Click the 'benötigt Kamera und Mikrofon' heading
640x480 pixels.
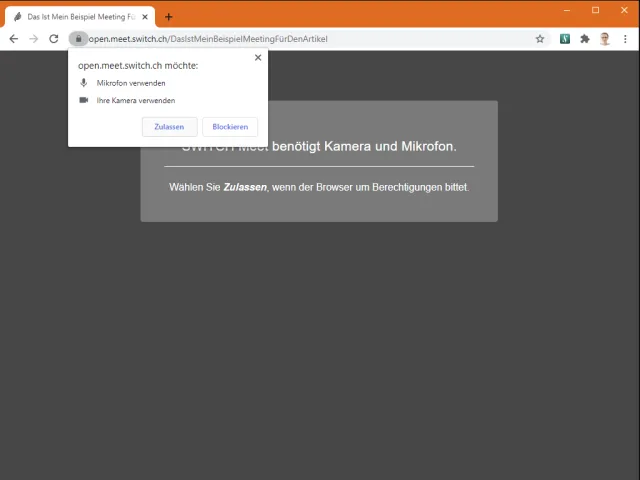364,147
